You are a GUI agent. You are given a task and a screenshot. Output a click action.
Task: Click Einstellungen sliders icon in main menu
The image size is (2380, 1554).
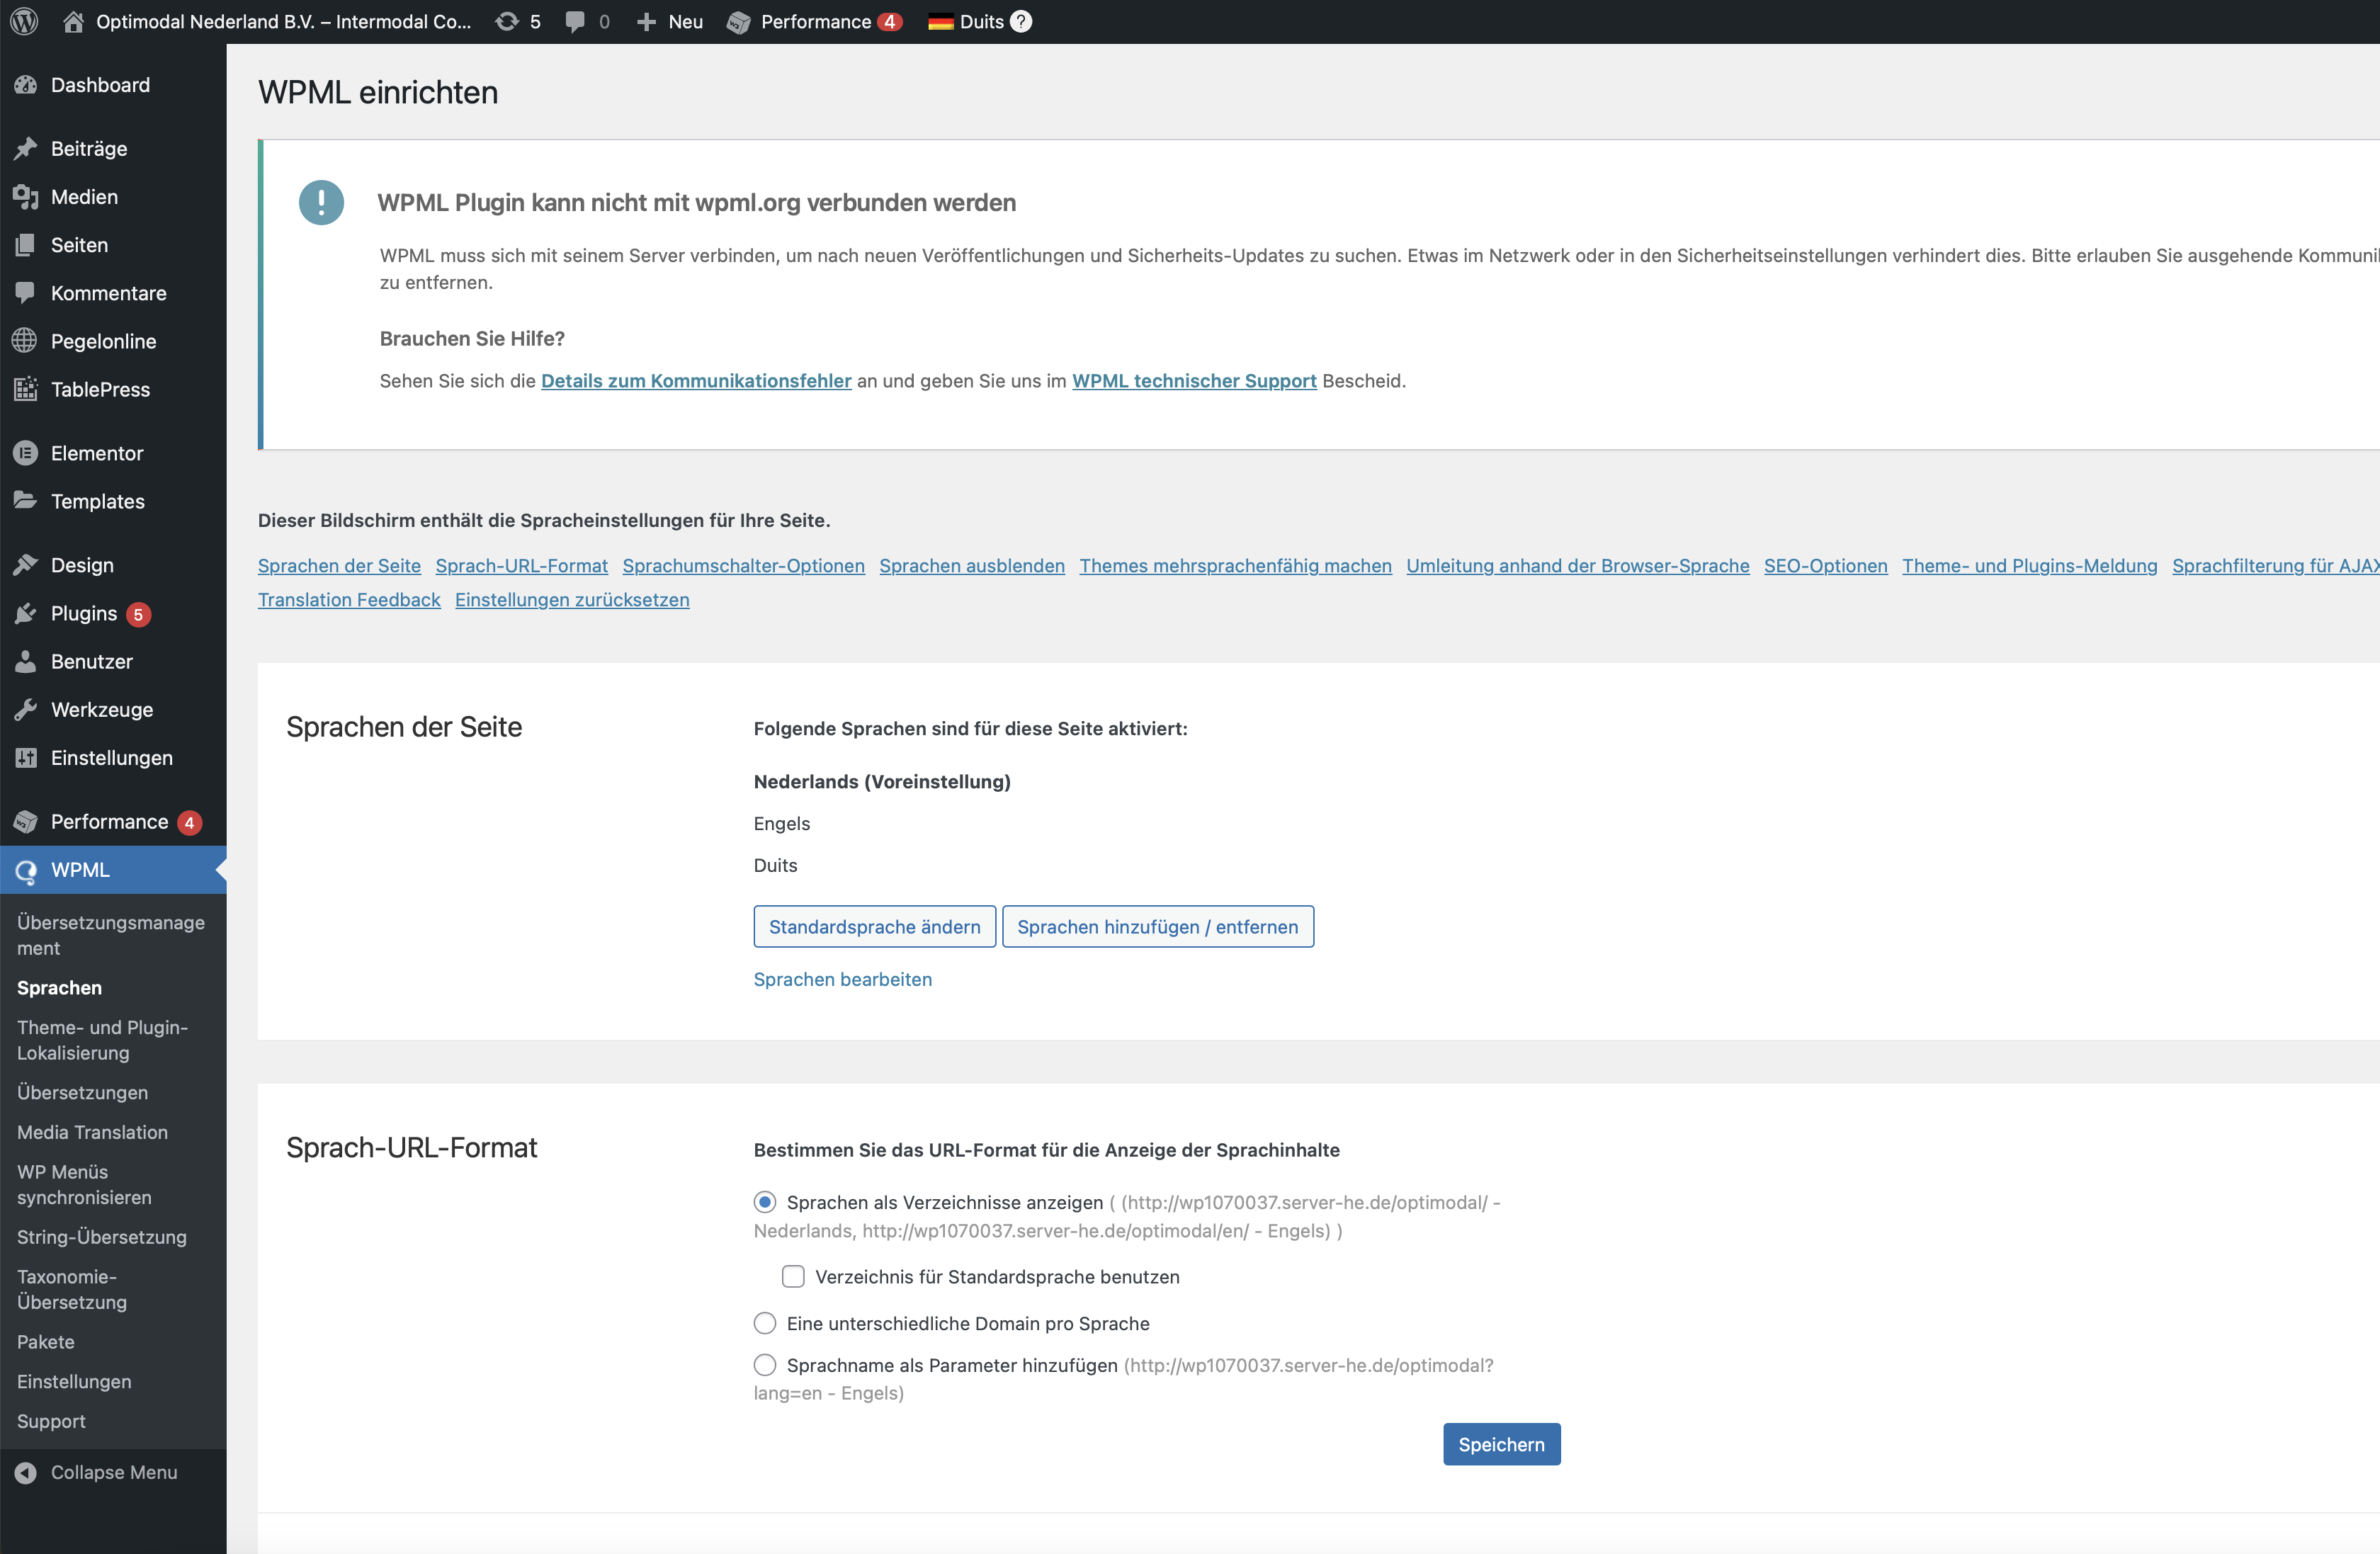coord(25,757)
